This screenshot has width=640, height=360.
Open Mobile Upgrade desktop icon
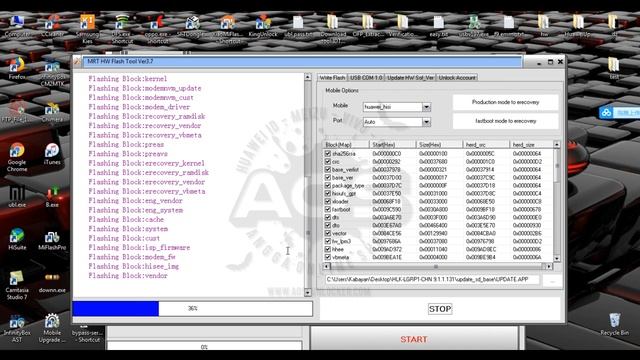[x=52, y=328]
